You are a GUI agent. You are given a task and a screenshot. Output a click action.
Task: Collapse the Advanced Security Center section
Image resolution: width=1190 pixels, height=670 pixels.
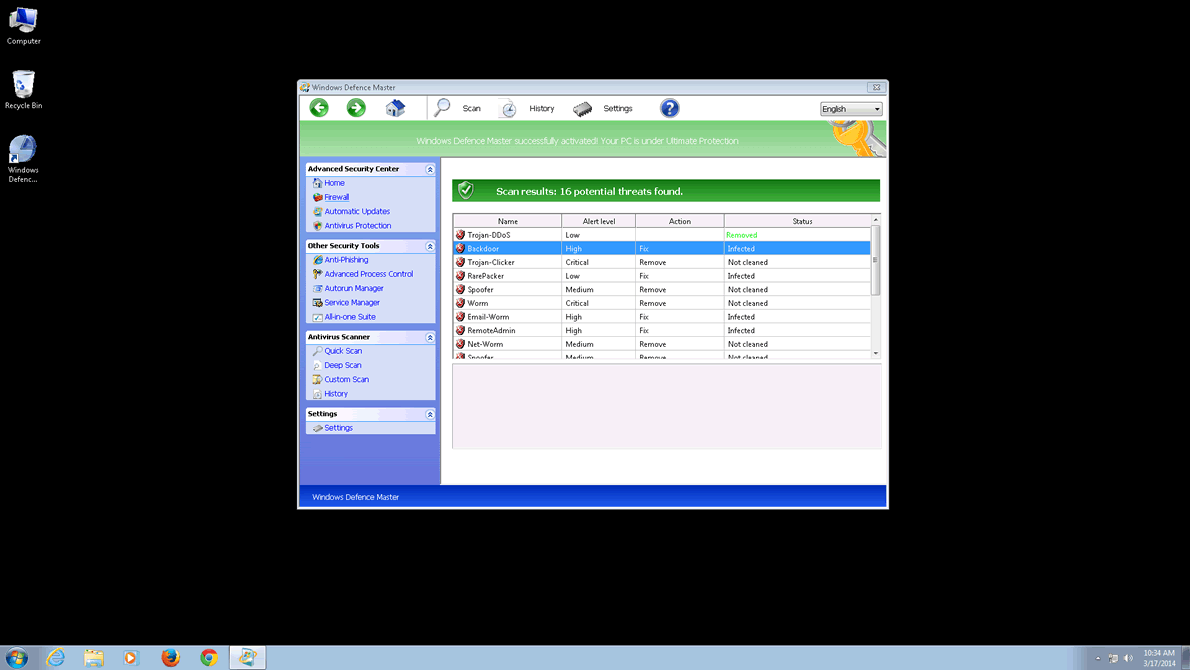(x=430, y=170)
